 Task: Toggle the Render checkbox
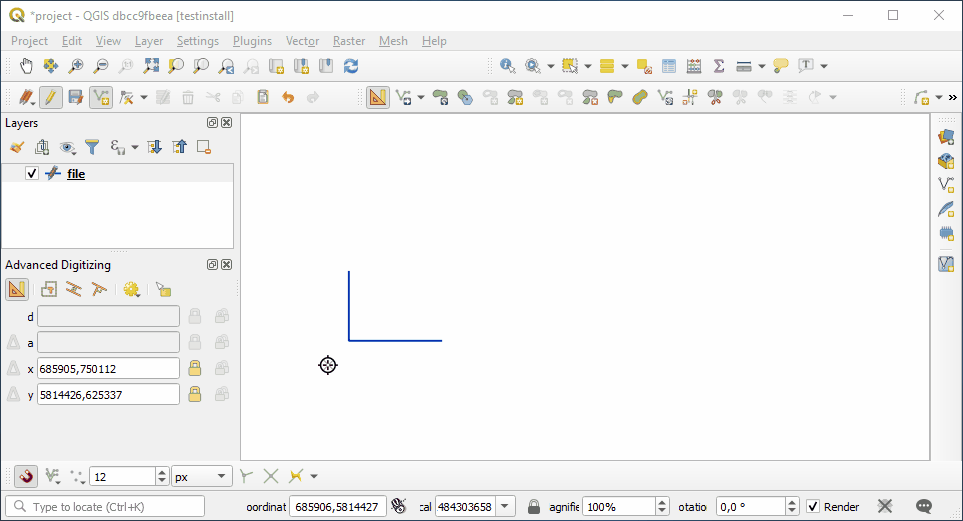coord(813,507)
